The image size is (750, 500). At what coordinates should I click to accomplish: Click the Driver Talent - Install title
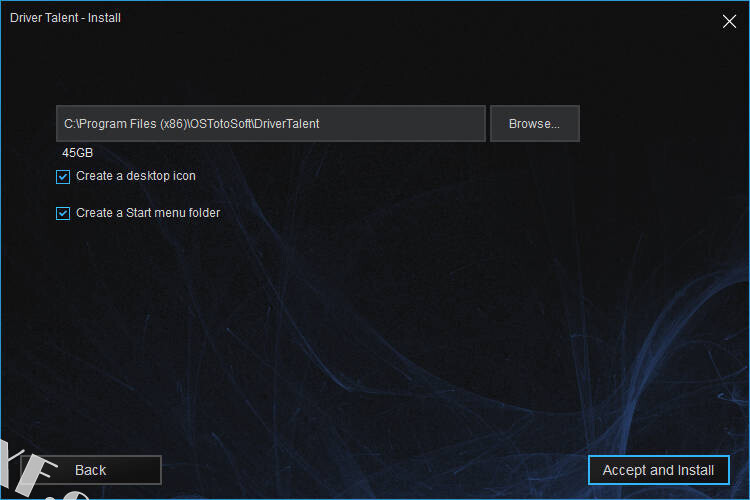coord(65,18)
